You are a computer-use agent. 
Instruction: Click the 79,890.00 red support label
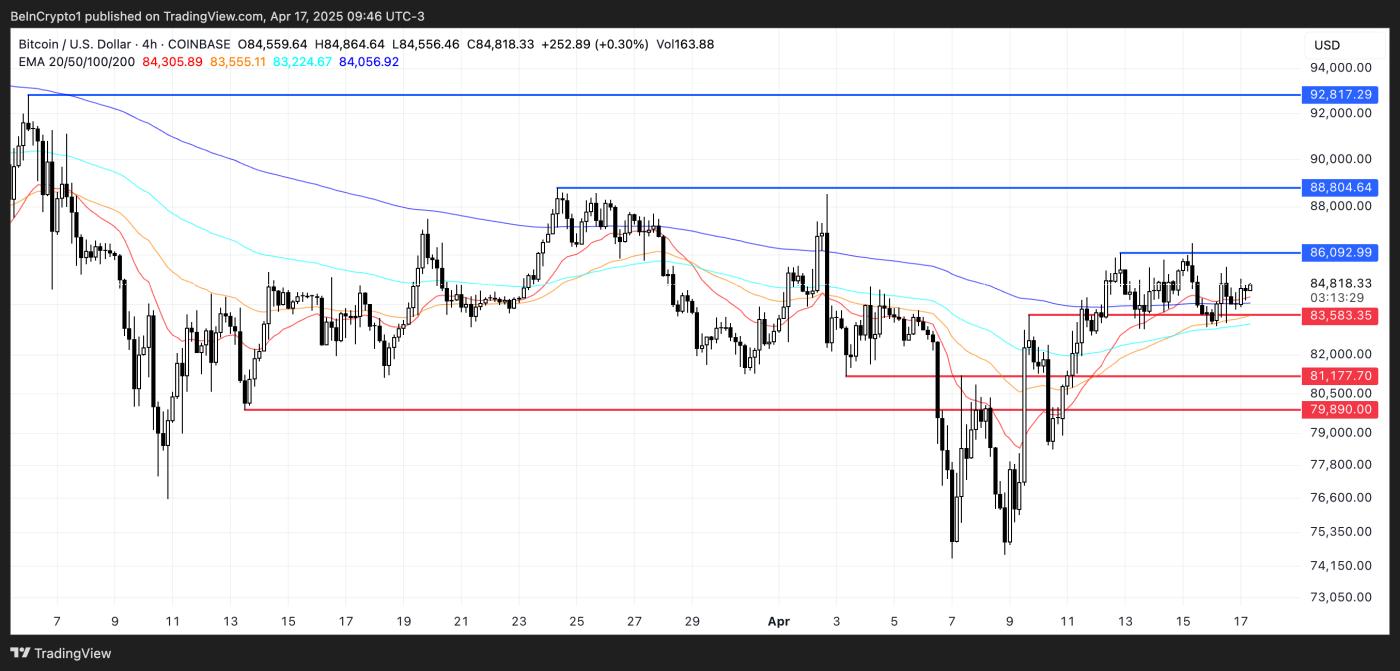pyautogui.click(x=1343, y=409)
